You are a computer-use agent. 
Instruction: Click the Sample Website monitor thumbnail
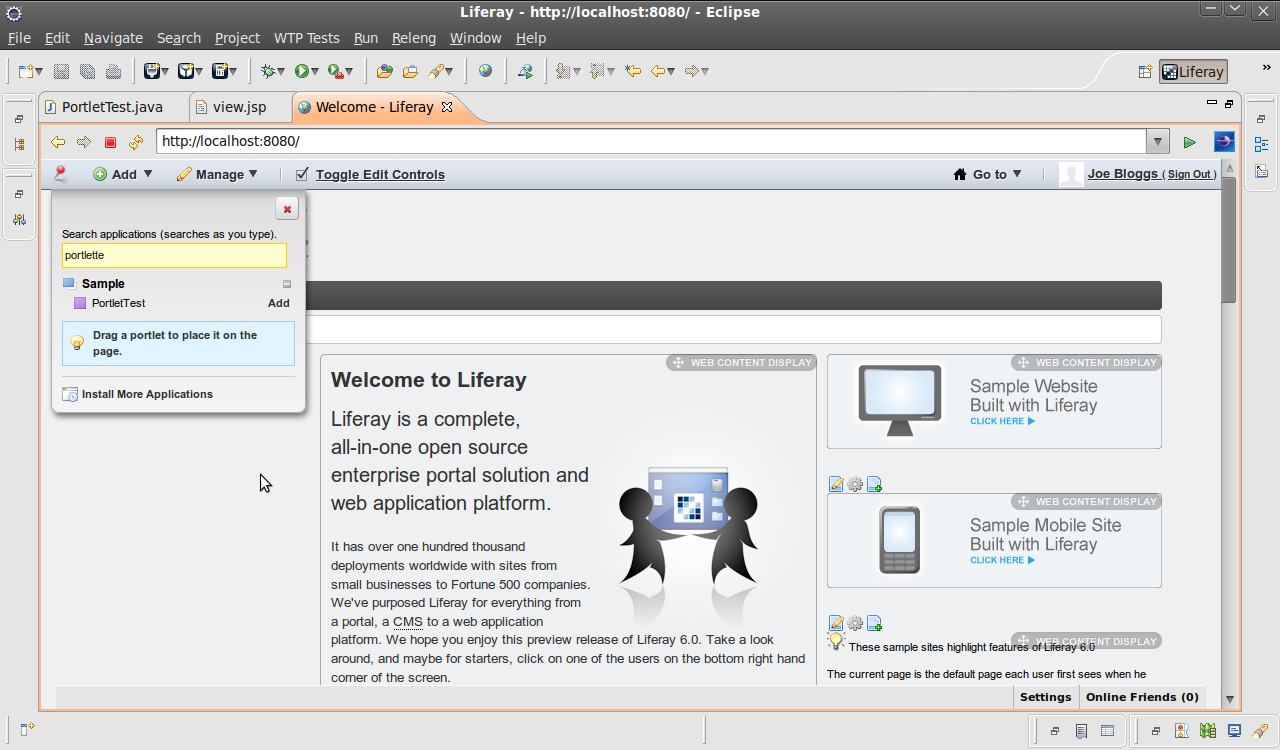point(900,401)
